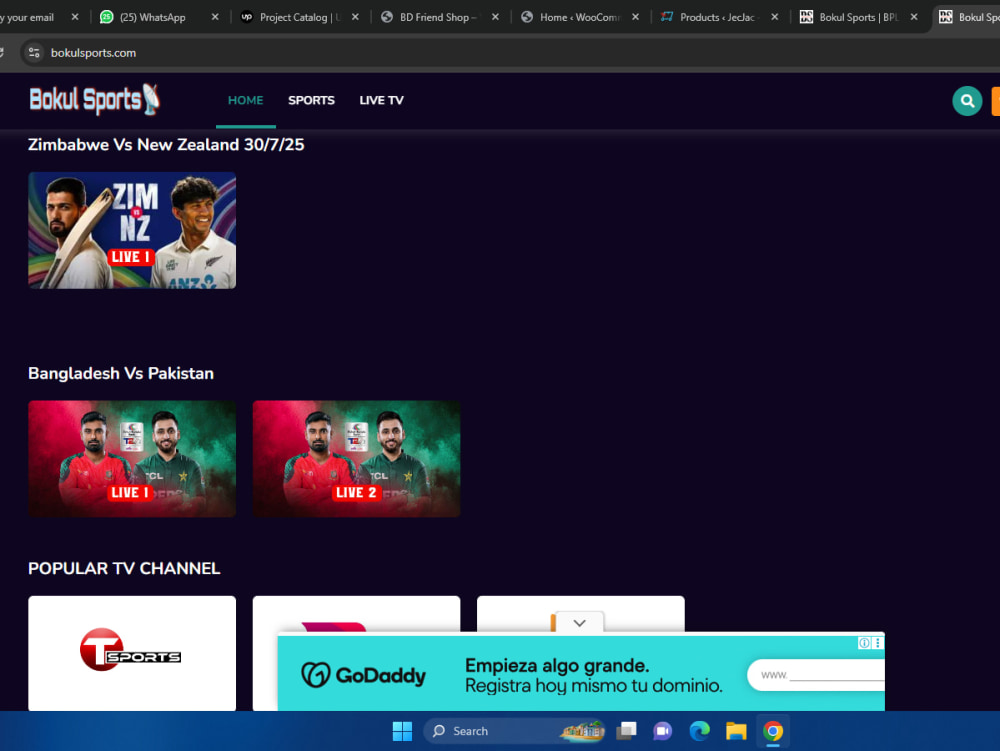Click 'Zimbabwe Vs New Zealand 30/7/25' heading
The height and width of the screenshot is (751, 1000).
pos(166,145)
